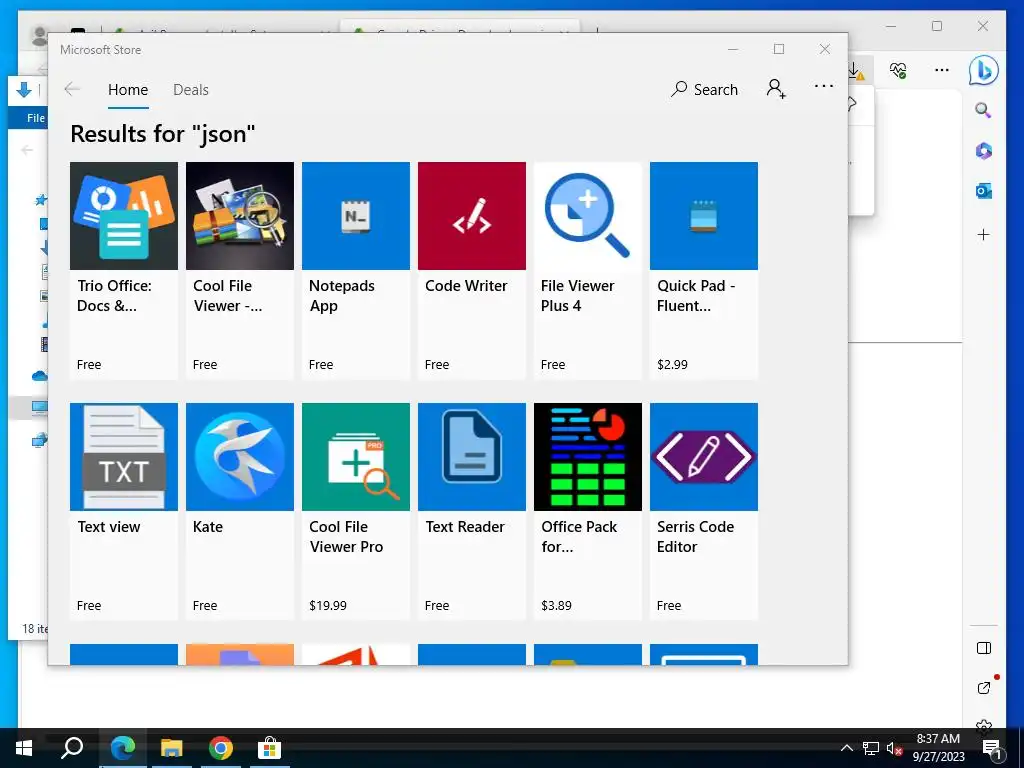Open the notification center icon
Screen dimensions: 1024x768
point(992,749)
